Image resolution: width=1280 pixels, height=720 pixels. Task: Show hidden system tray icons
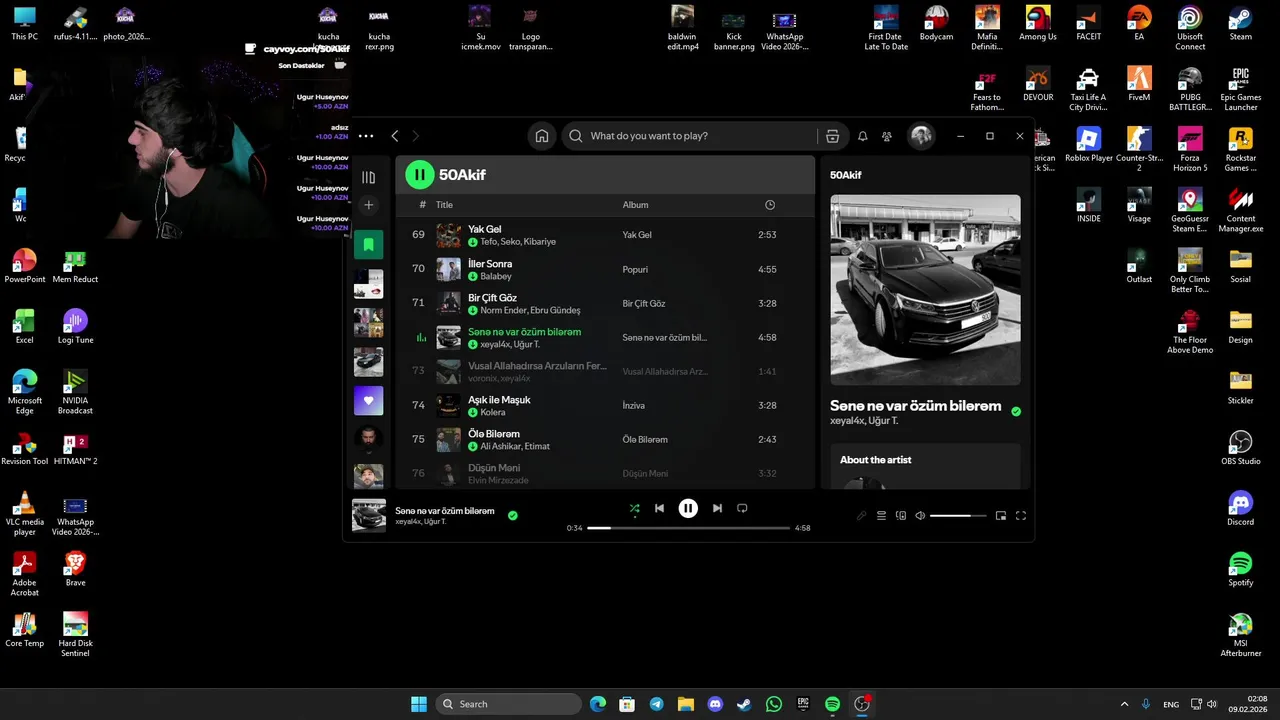1124,704
